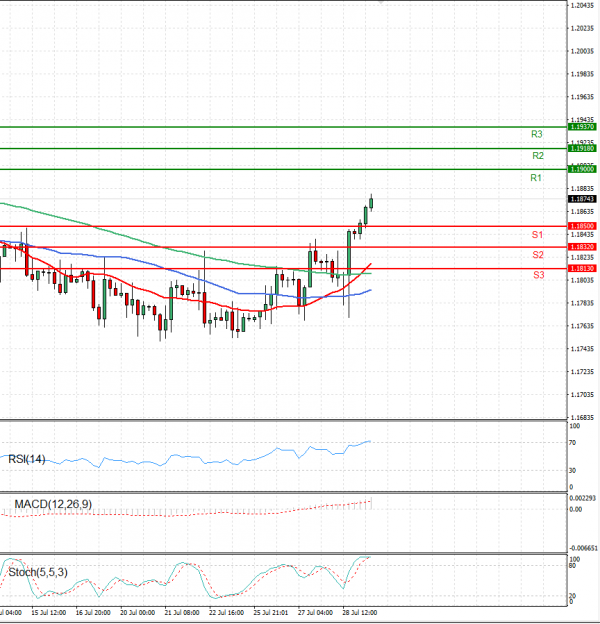Screen dimensions: 600x624
Task: Click the red 1.18320 price tag
Action: click(x=581, y=247)
